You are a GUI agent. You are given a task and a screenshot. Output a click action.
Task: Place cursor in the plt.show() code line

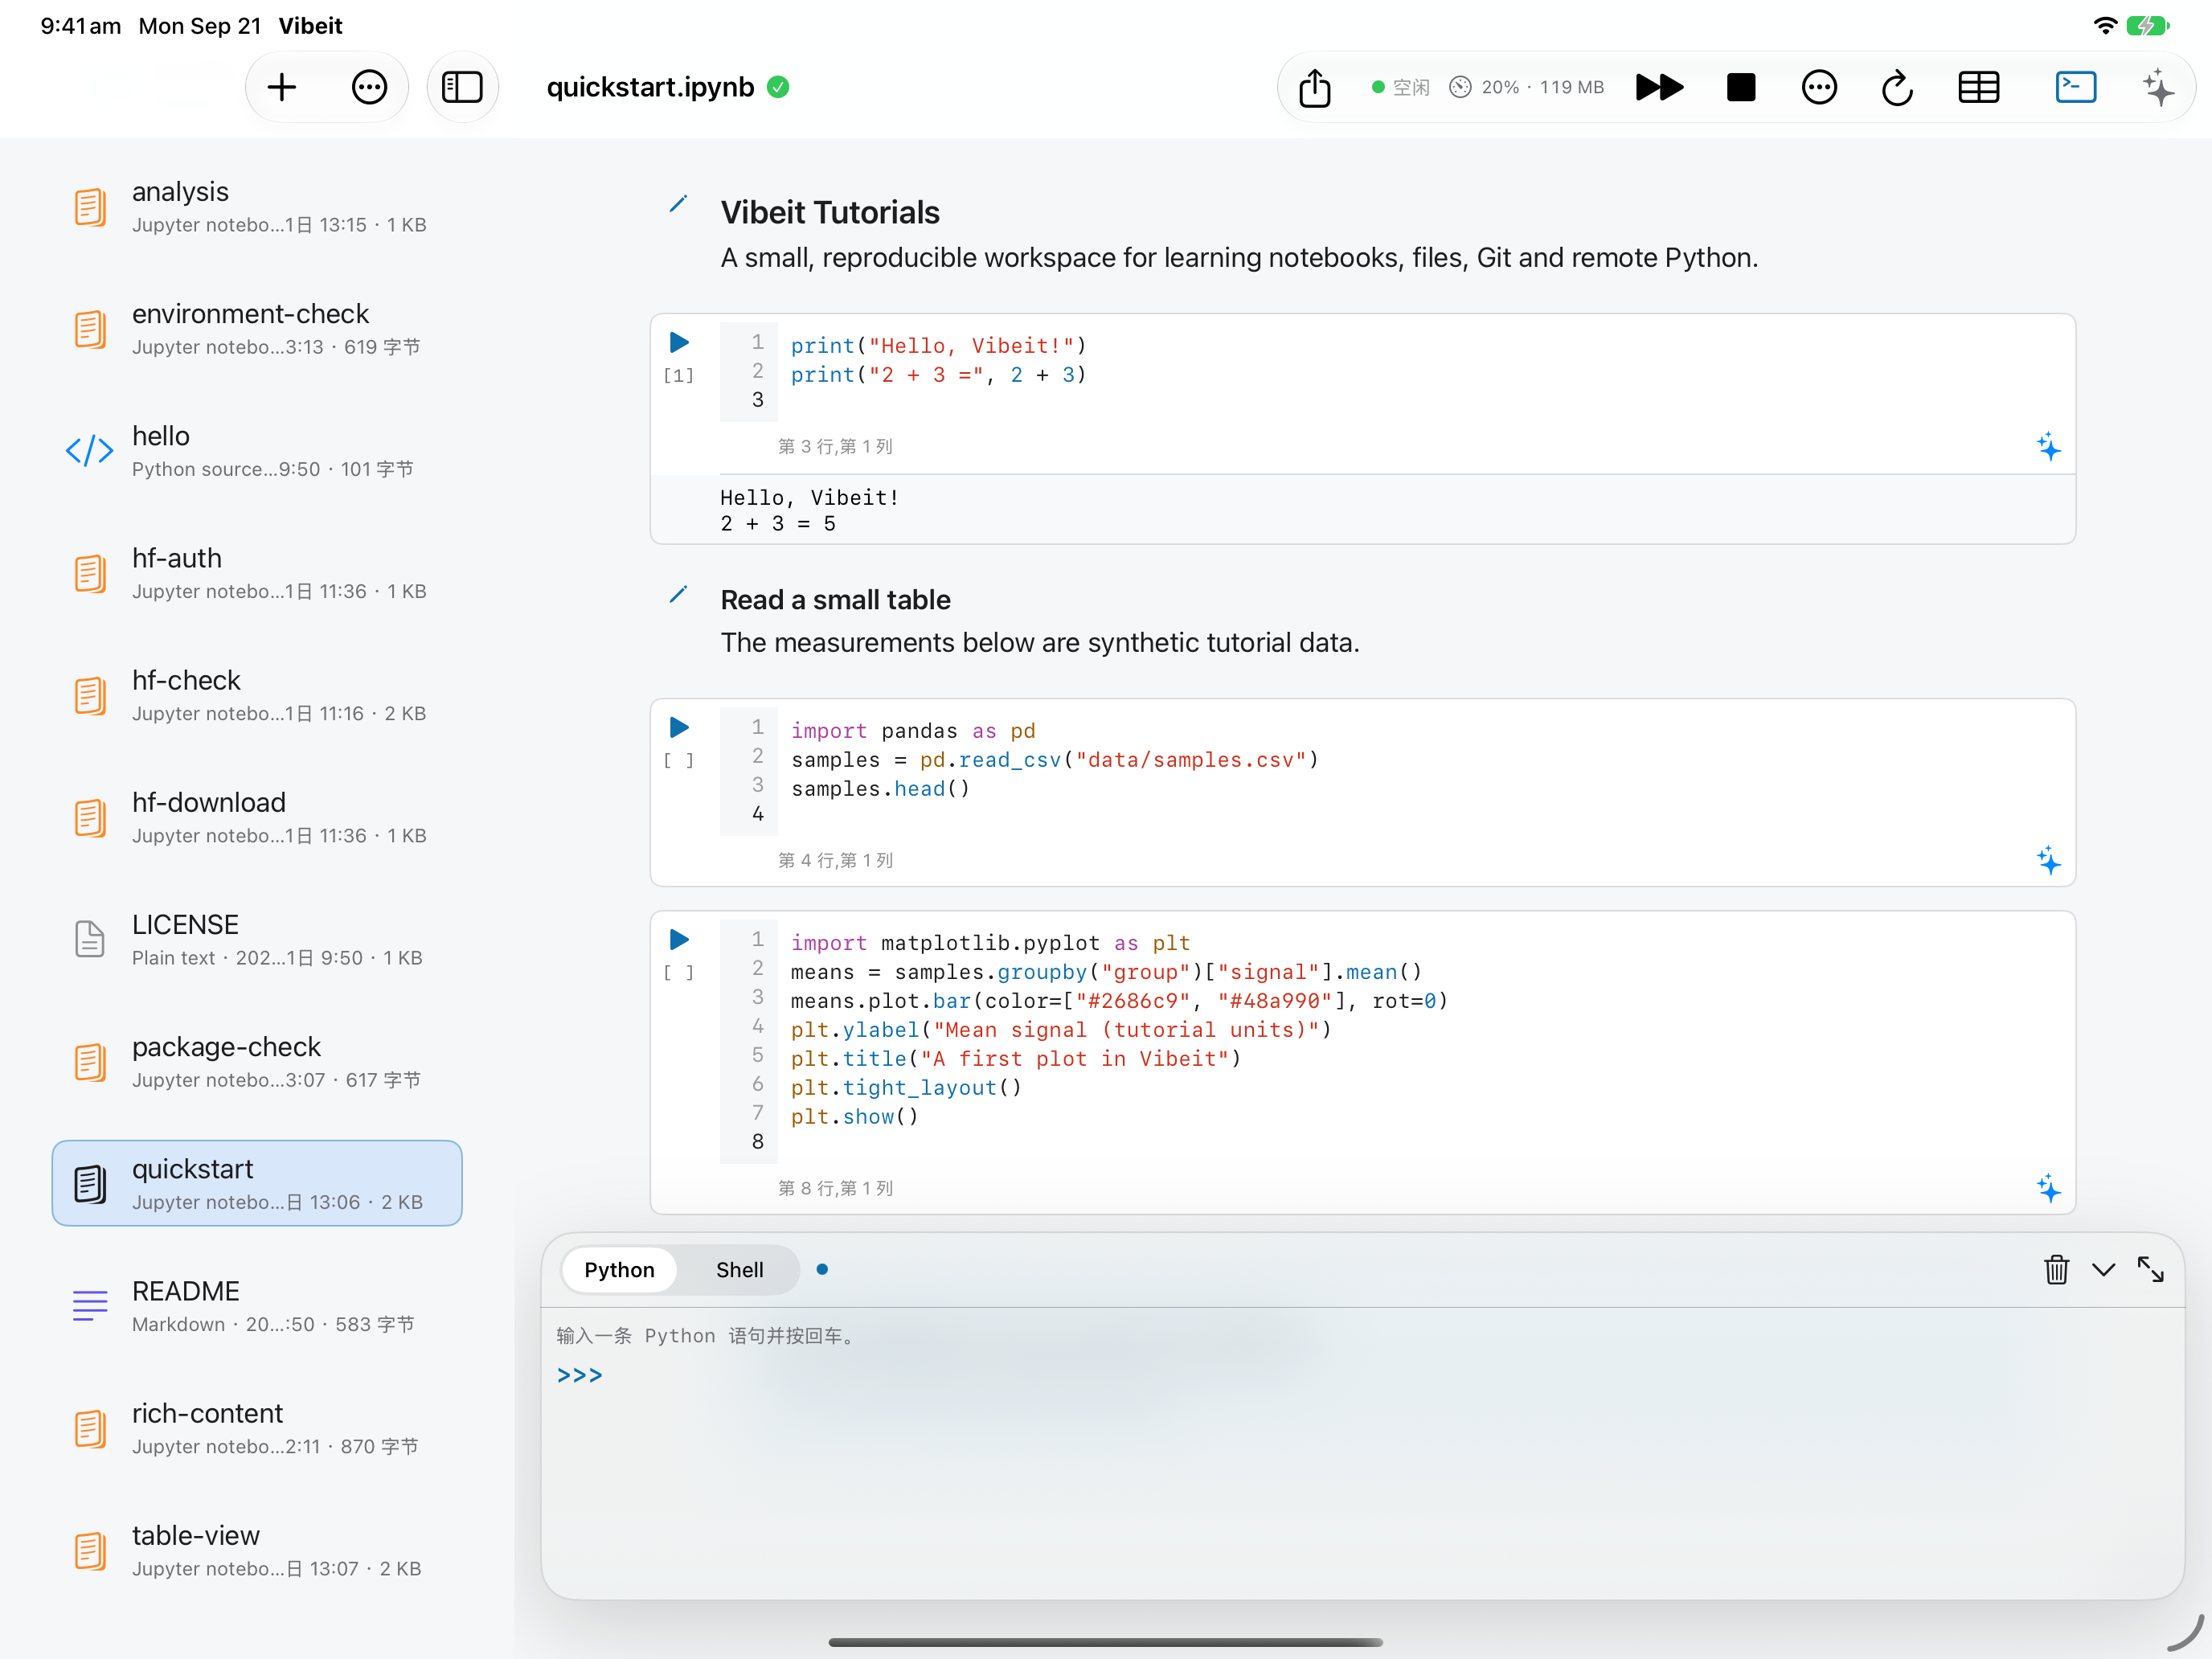coord(854,1117)
